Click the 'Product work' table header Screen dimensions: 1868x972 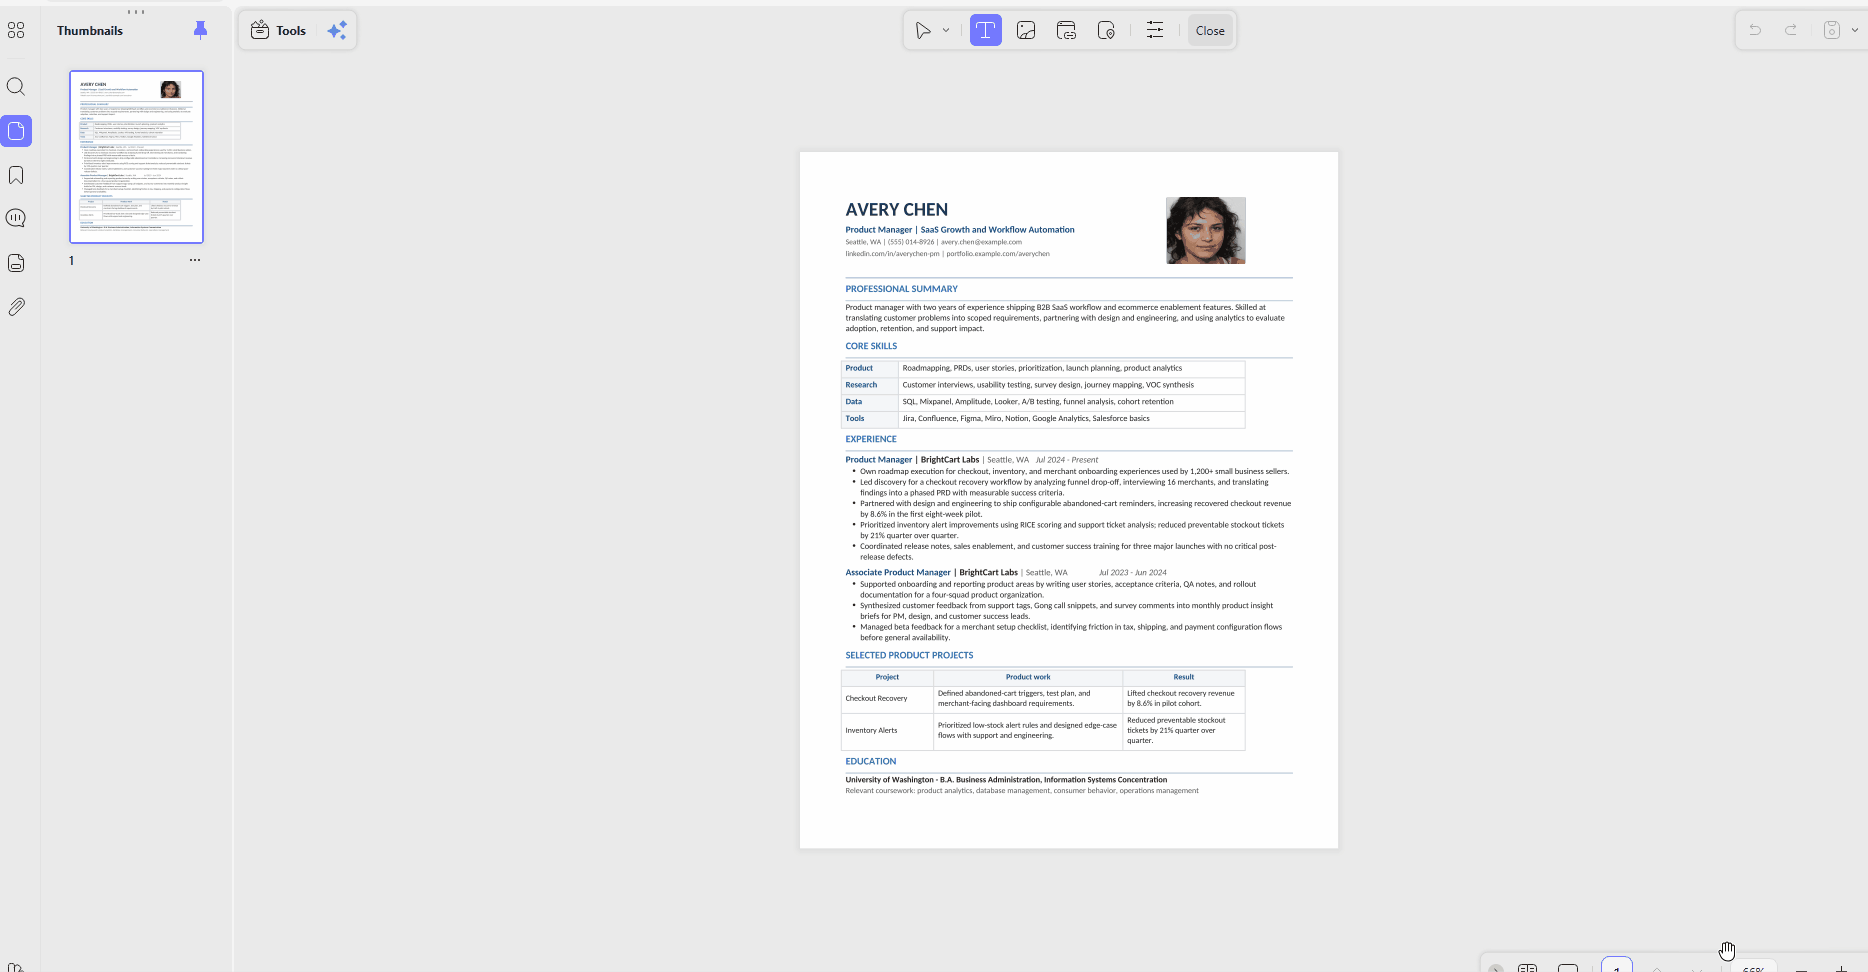(1028, 677)
